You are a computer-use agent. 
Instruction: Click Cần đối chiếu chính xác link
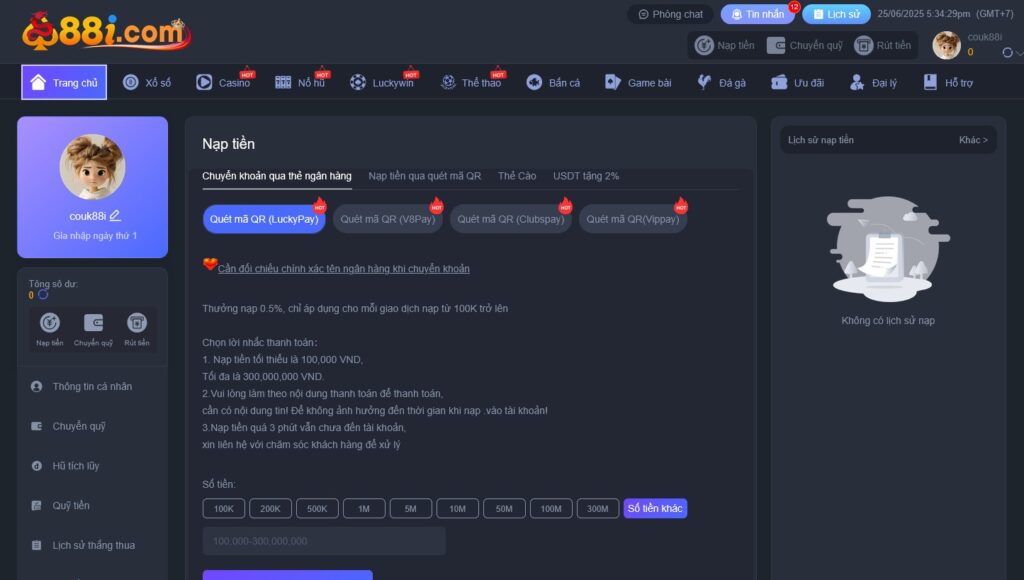(x=344, y=269)
